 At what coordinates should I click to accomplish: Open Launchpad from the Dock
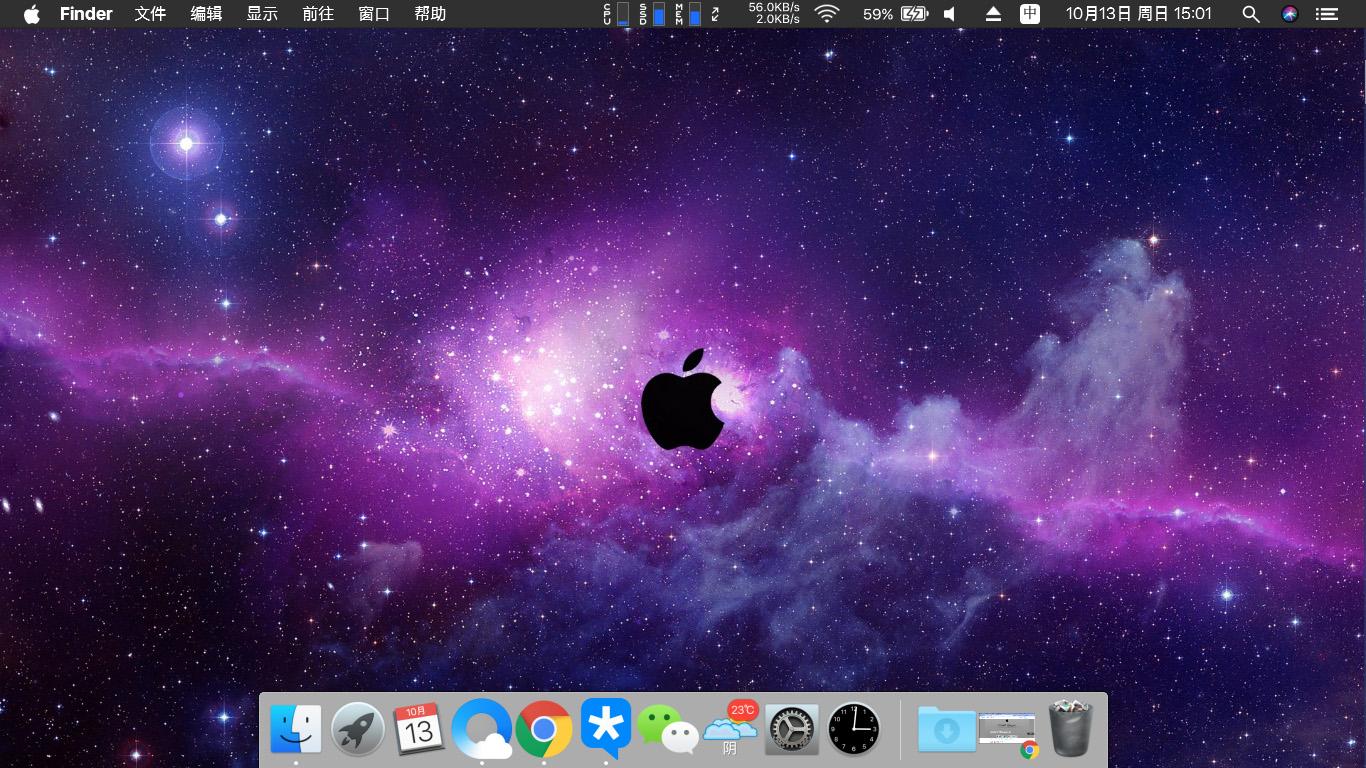tap(358, 730)
